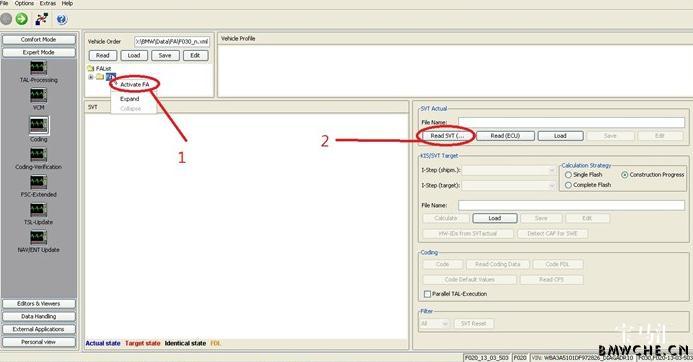Open the FSC-Extended module icon

point(38,182)
